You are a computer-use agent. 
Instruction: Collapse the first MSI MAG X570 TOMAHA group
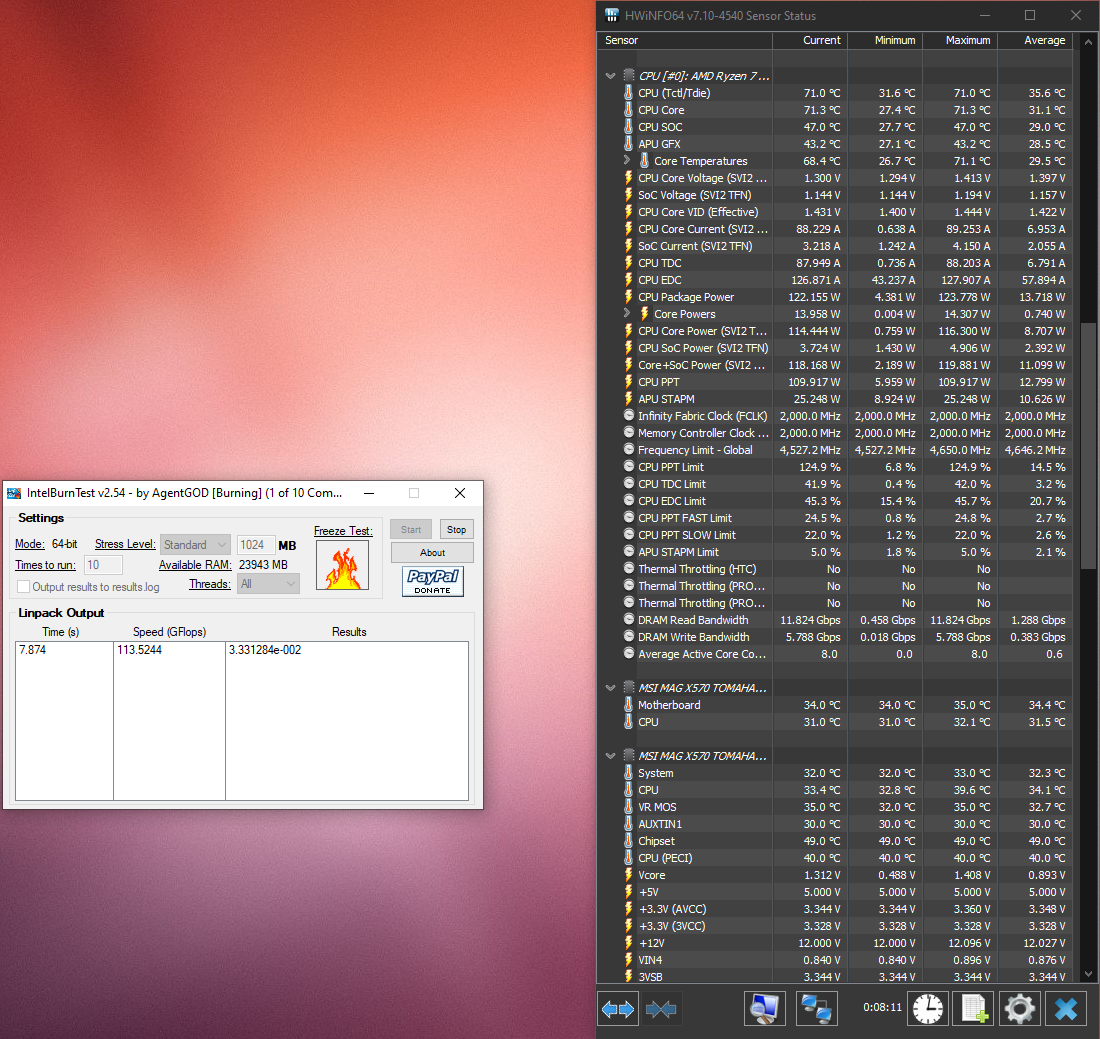click(610, 688)
